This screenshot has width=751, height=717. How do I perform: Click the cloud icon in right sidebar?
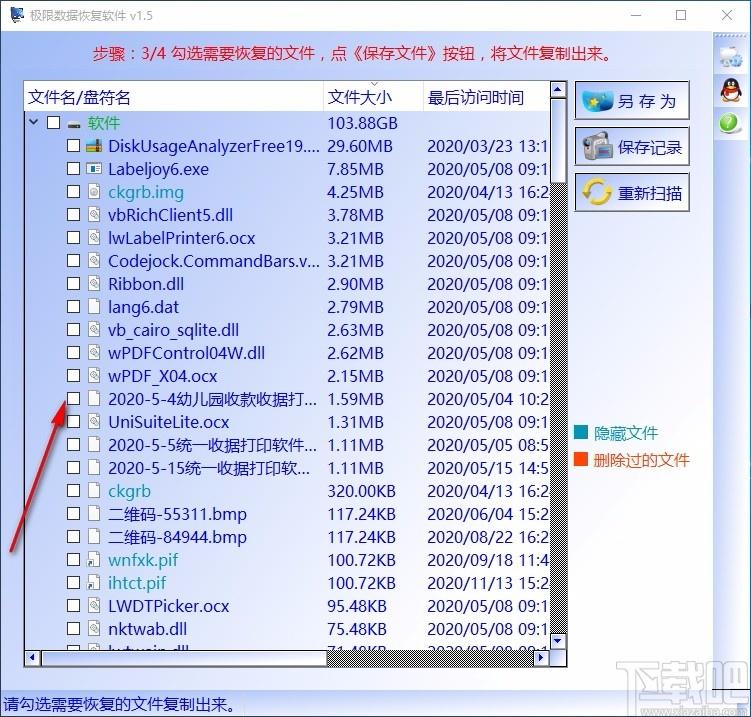pyautogui.click(x=731, y=57)
